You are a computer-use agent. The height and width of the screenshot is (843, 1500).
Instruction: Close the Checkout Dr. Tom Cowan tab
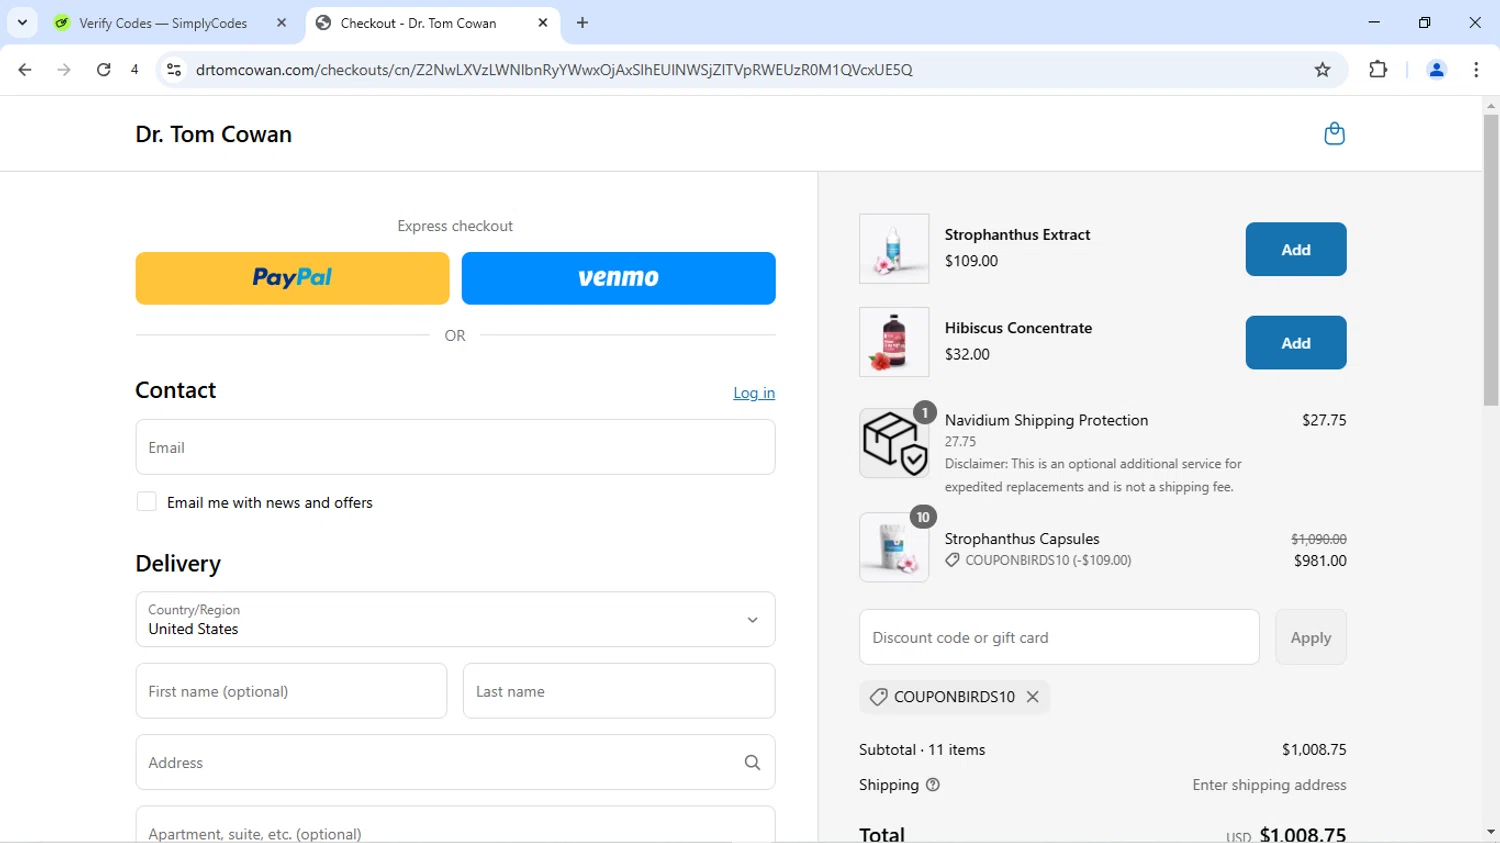point(543,23)
